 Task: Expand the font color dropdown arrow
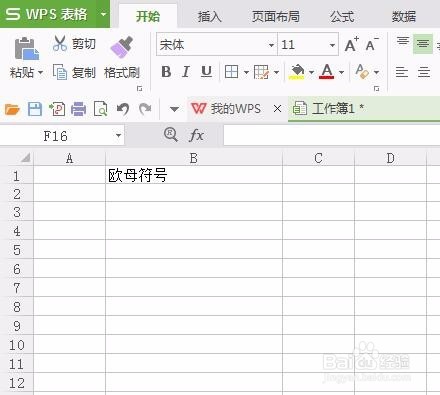click(x=341, y=72)
